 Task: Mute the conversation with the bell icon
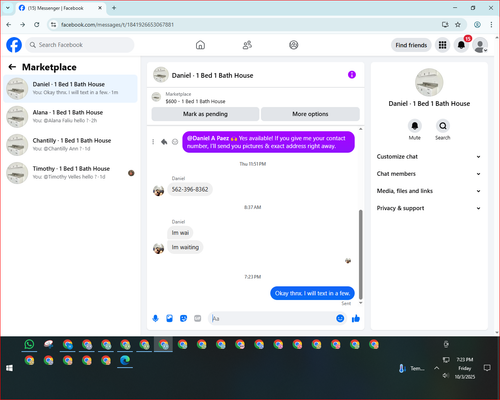(415, 126)
